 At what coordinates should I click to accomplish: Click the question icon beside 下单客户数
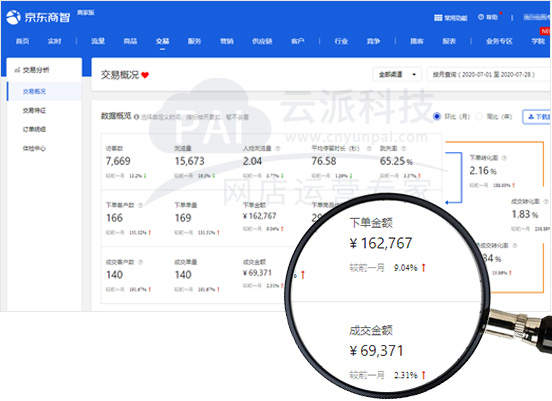(140, 205)
